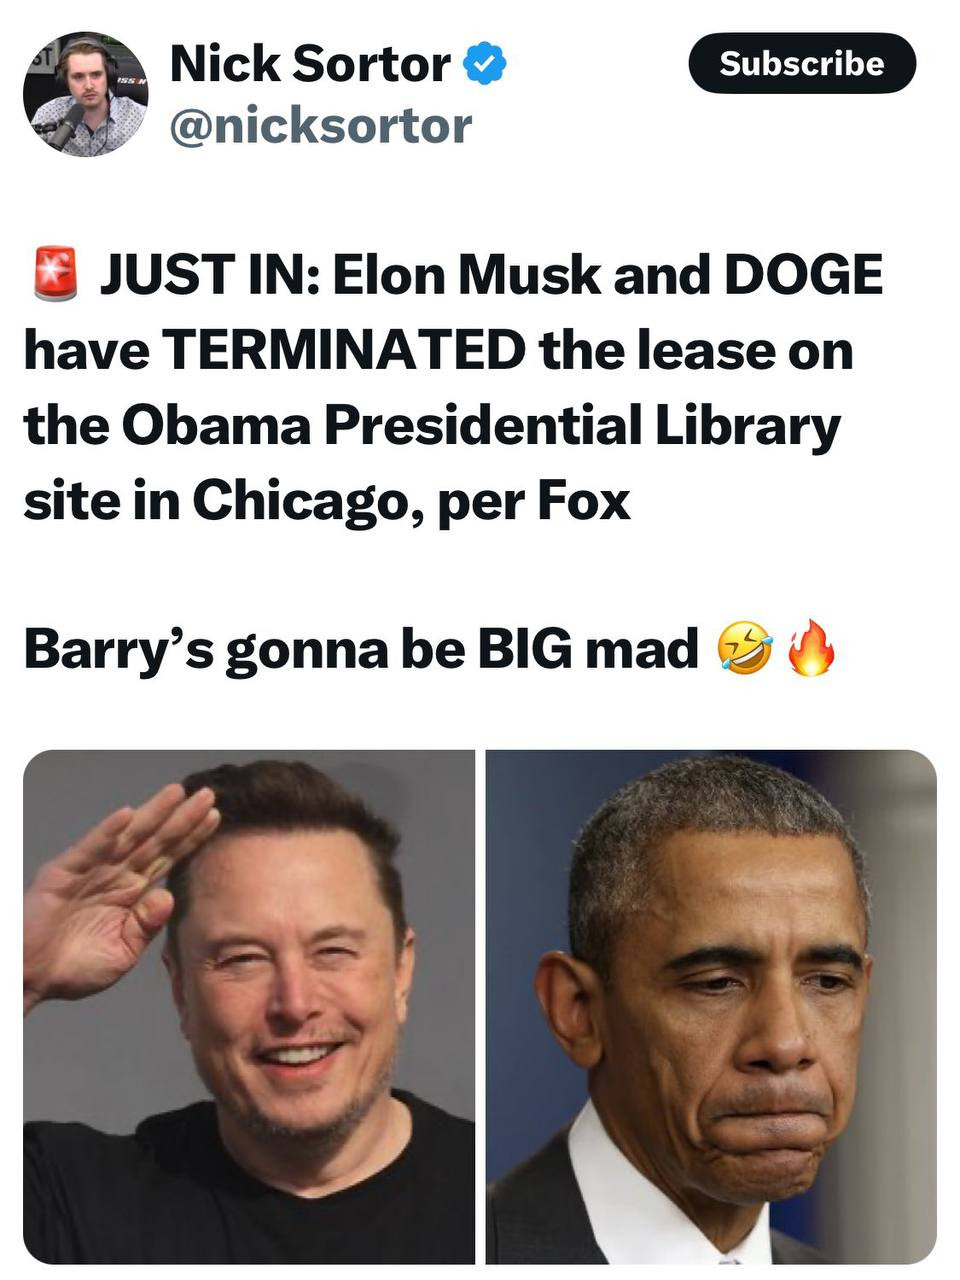
Task: Select the "site in Chicago, per Fox" line
Action: click(x=327, y=501)
